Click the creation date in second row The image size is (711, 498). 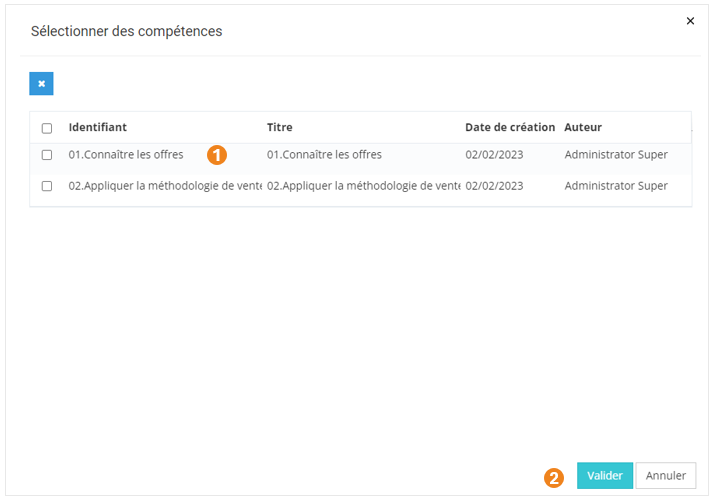click(494, 186)
